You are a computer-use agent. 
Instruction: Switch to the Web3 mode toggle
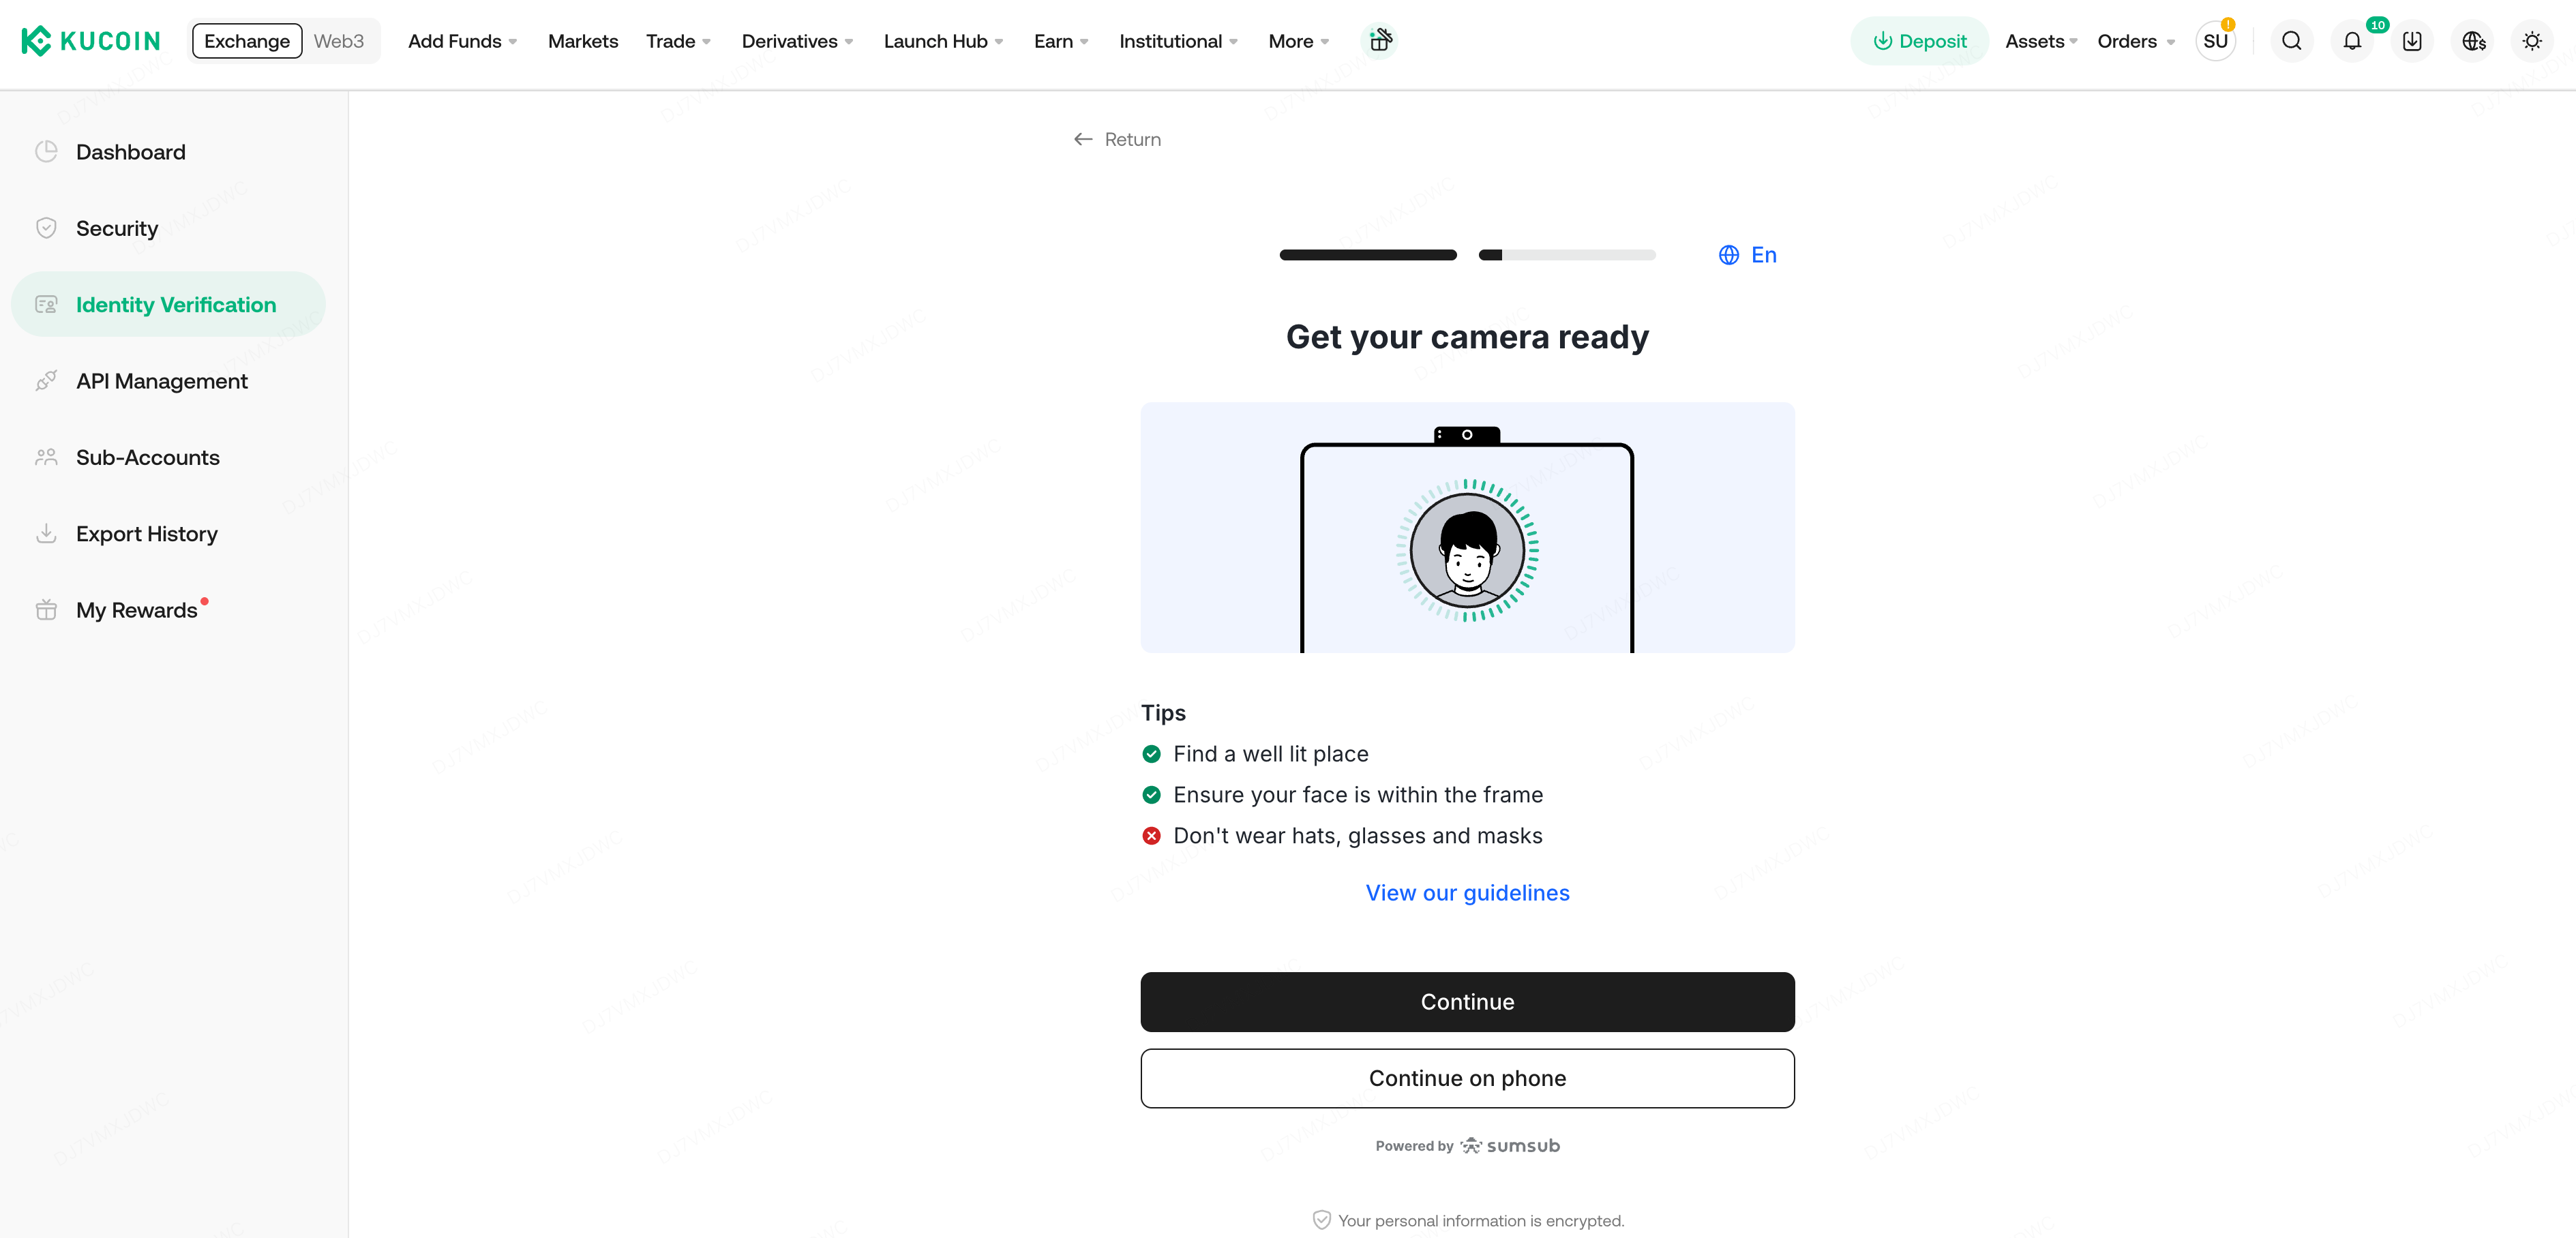[339, 41]
